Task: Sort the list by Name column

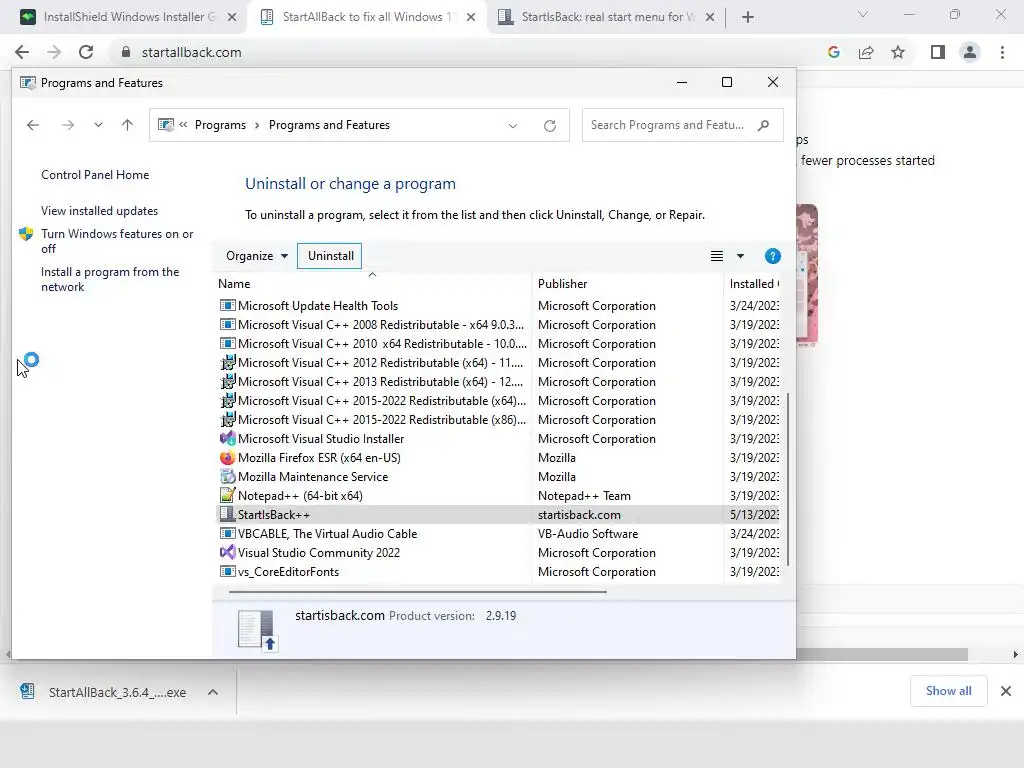Action: coord(372,283)
